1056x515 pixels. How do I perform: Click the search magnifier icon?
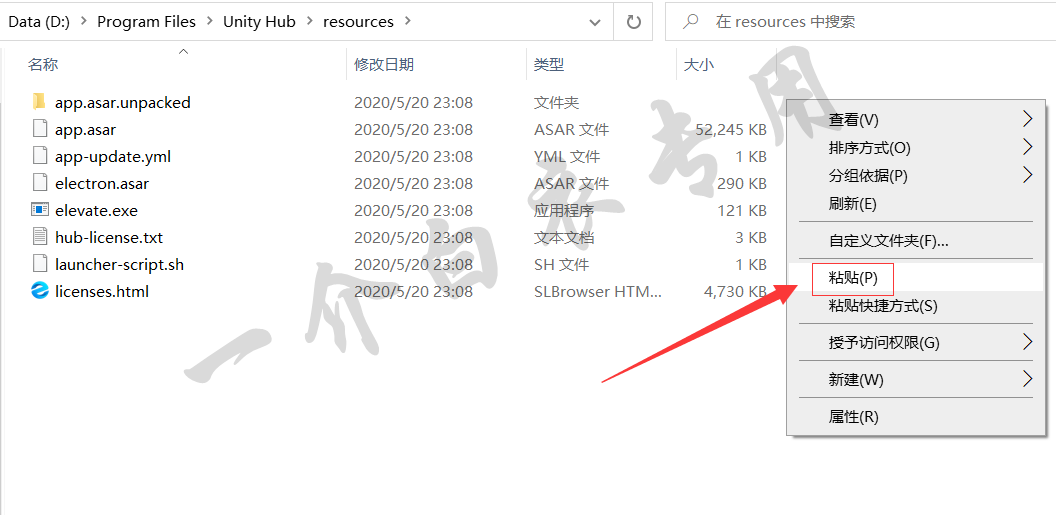(690, 22)
